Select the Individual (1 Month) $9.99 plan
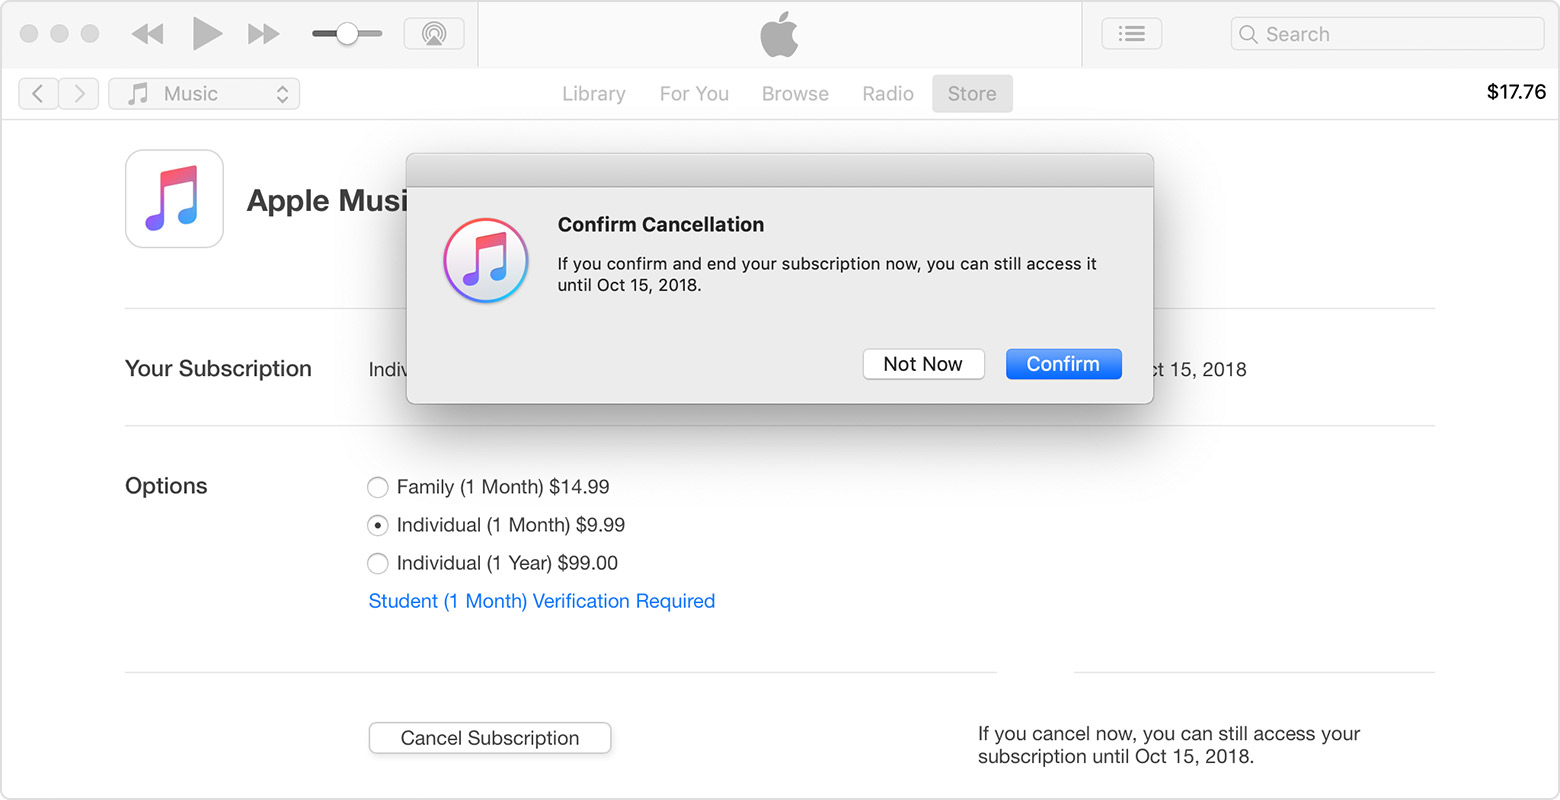 (x=378, y=525)
